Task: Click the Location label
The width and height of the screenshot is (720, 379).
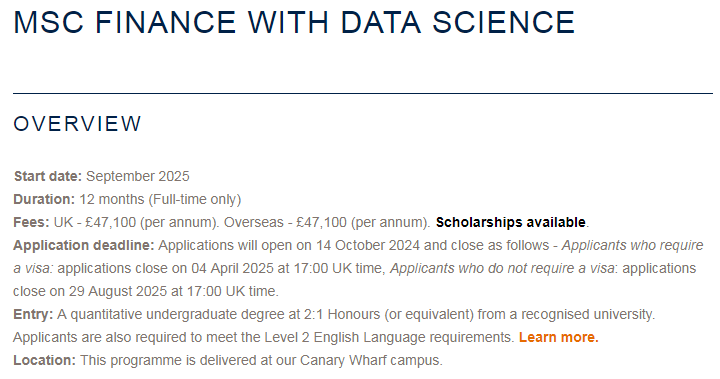Action: pos(45,360)
